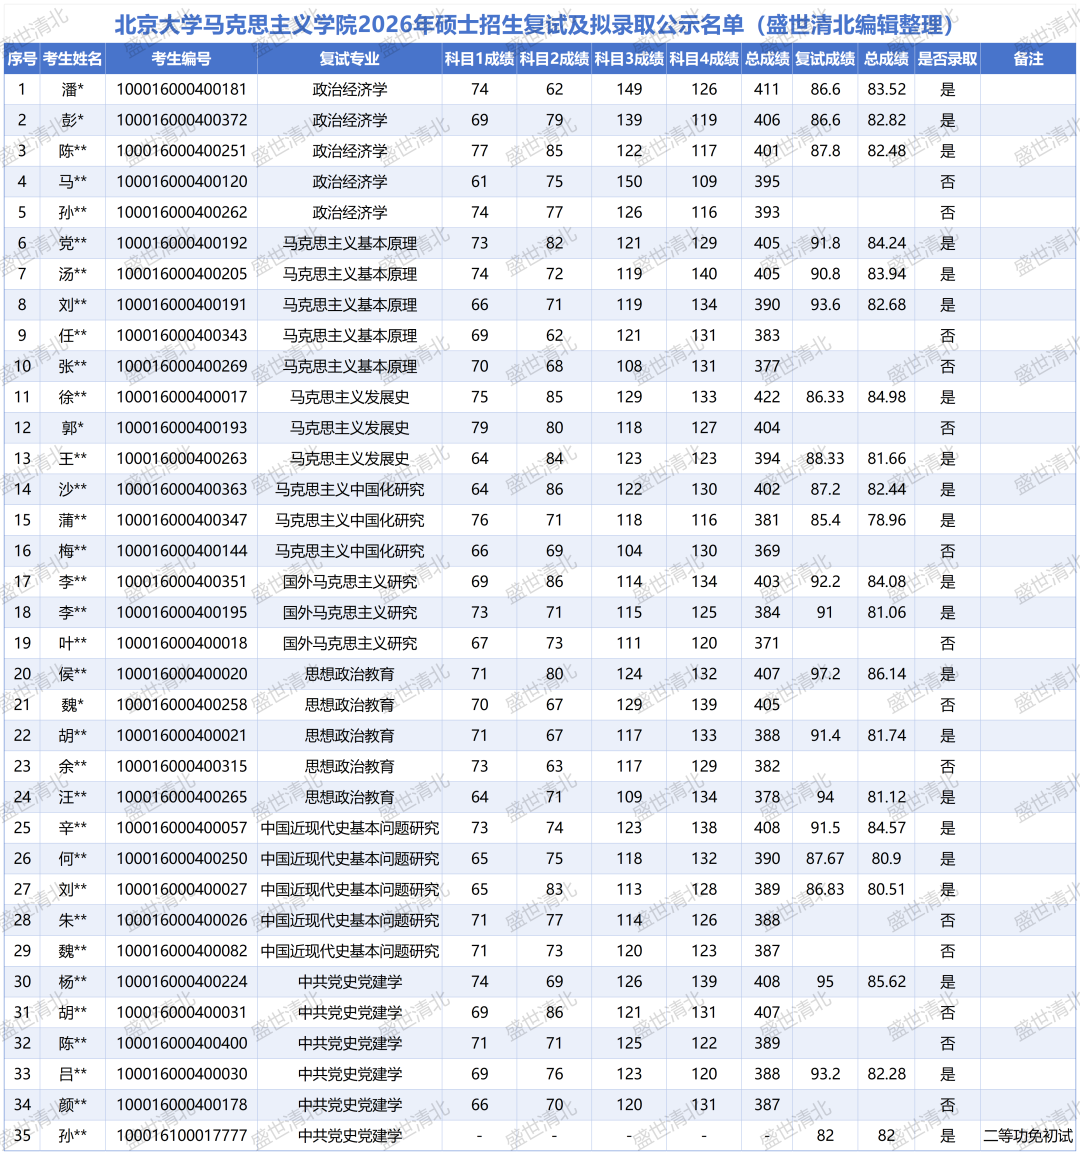
Task: Select candidate ID 100016000400017
Action: pos(181,397)
